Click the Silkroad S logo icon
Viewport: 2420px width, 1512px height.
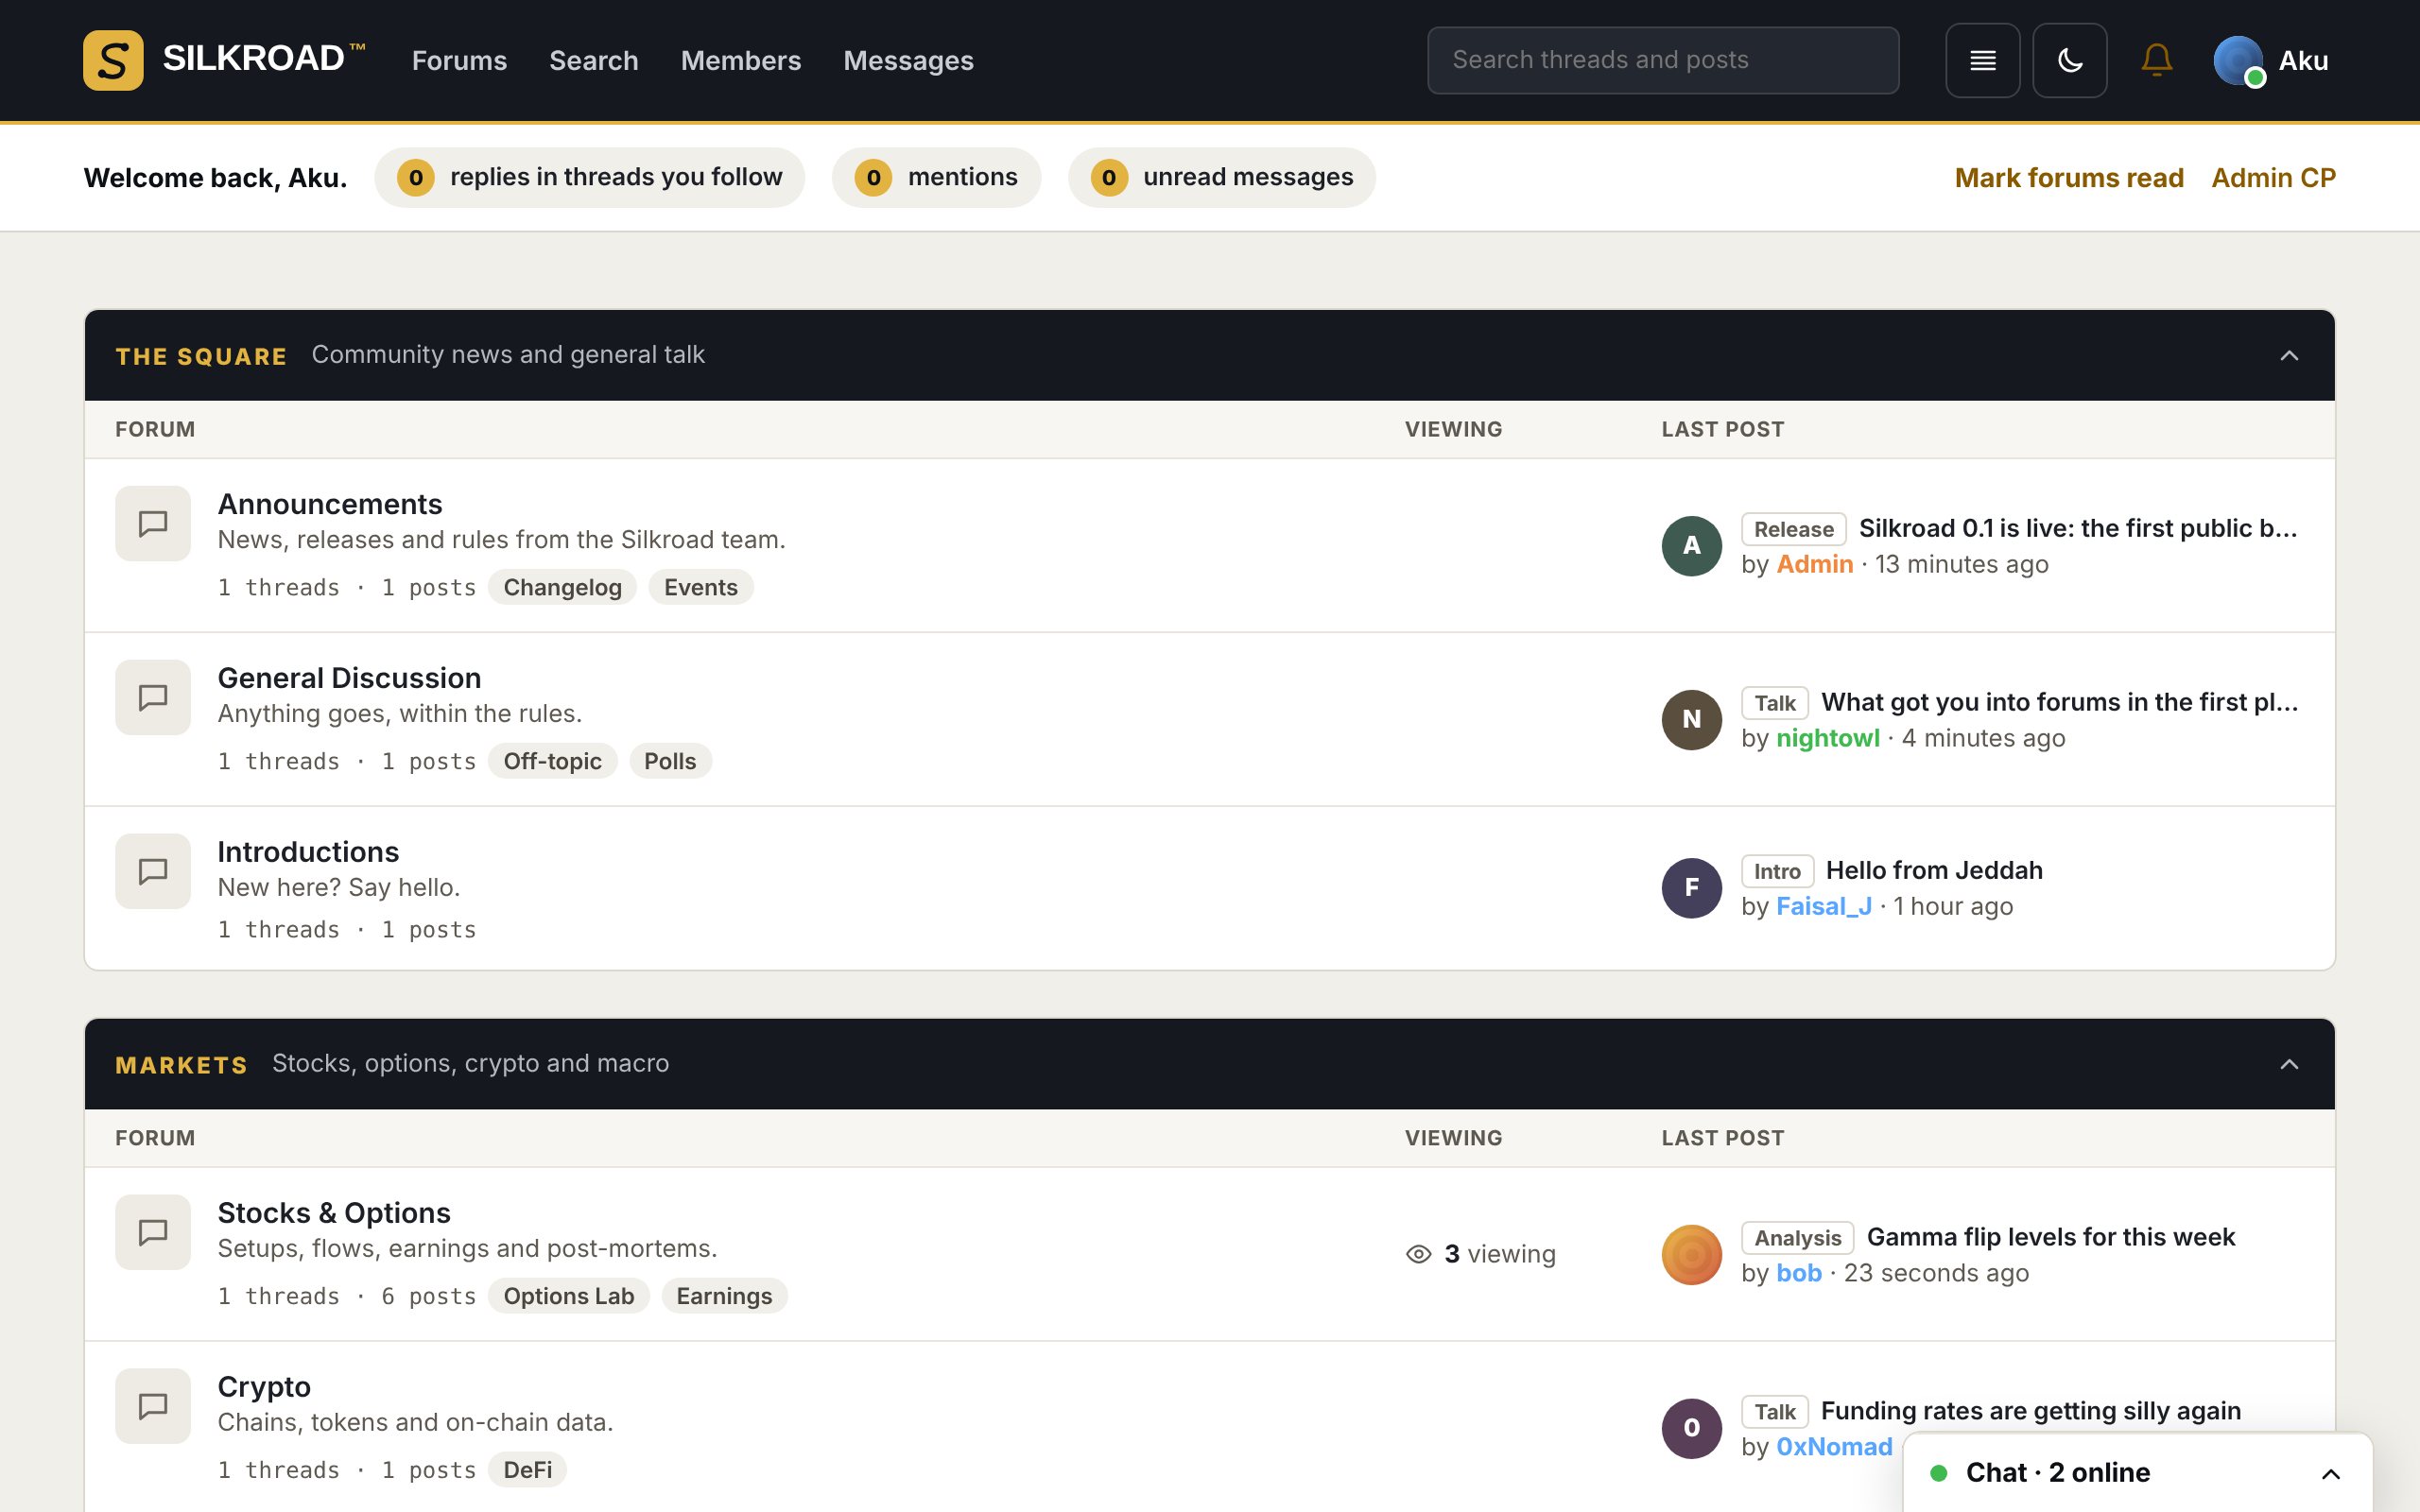click(x=113, y=60)
